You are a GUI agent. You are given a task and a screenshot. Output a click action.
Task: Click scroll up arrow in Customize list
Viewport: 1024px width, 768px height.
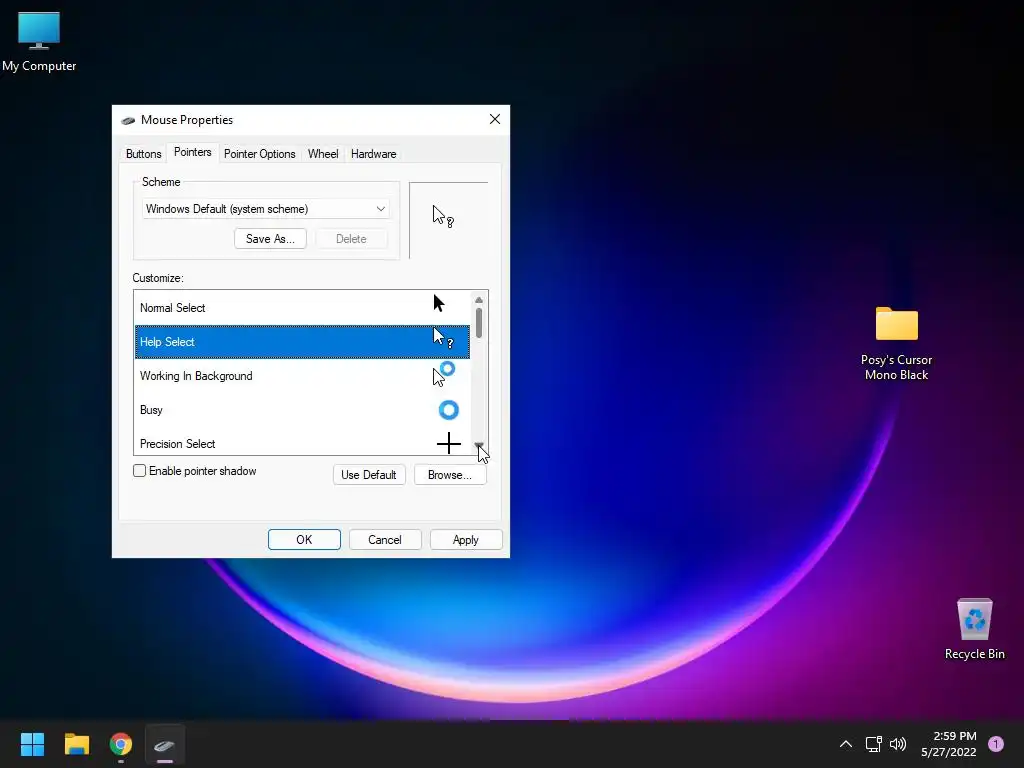479,300
